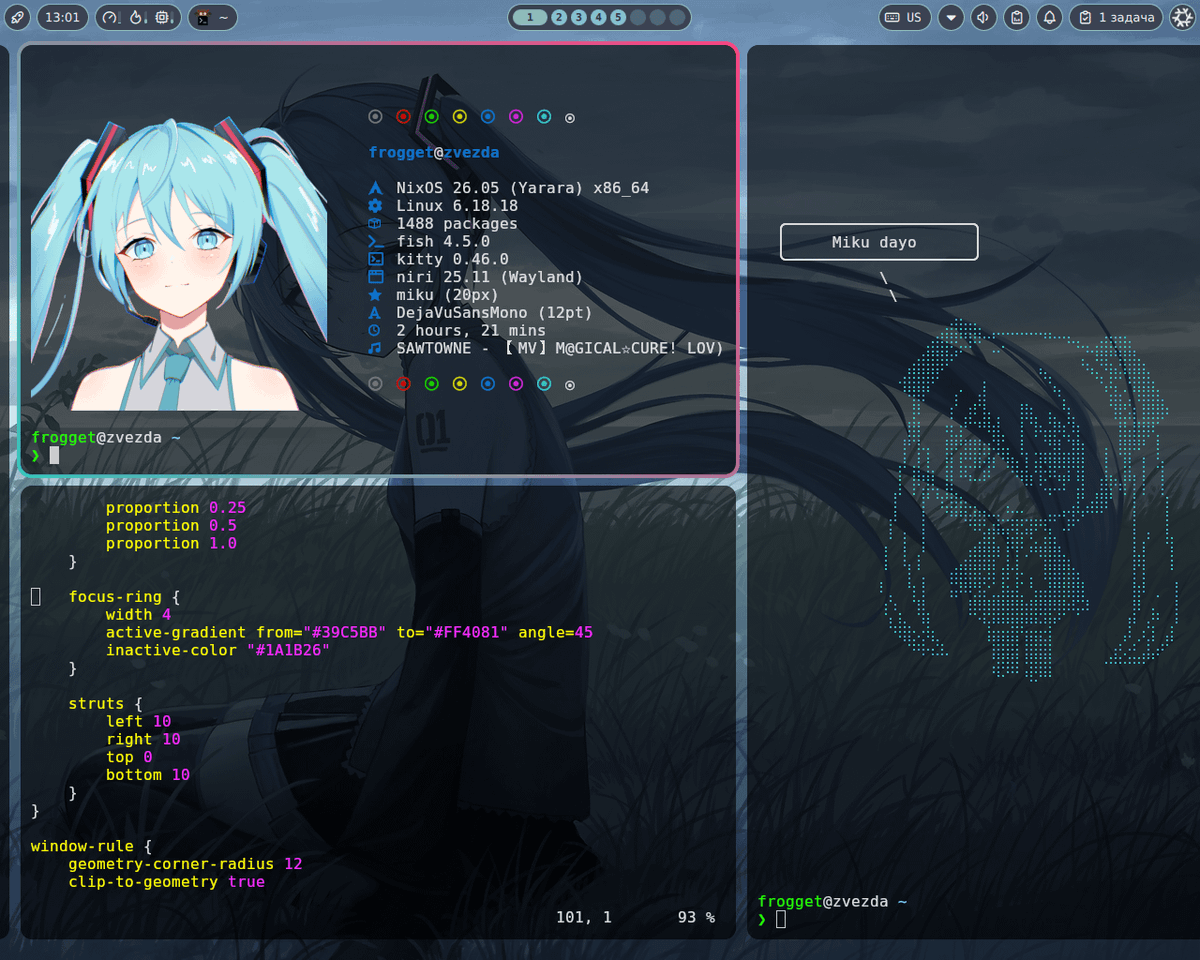Click the Miku avatar image in the fetch terminal
Screen dimensions: 1200x960
point(180,262)
